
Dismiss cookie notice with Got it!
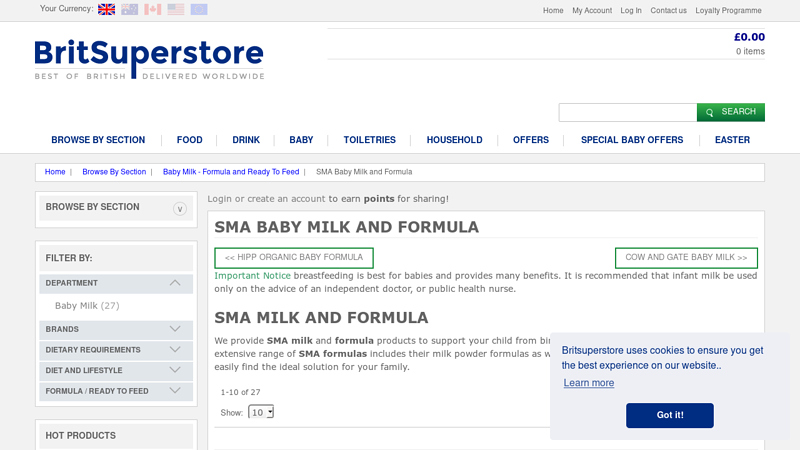point(670,415)
